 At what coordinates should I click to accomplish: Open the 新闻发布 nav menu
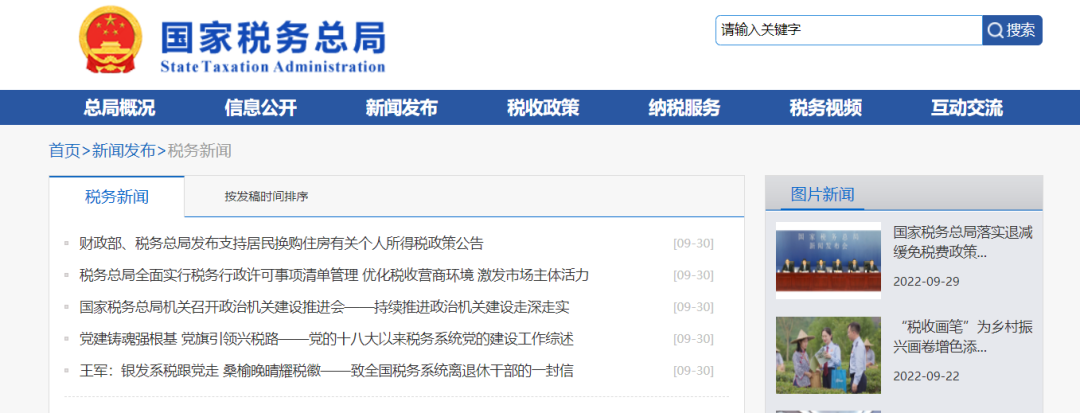click(402, 108)
